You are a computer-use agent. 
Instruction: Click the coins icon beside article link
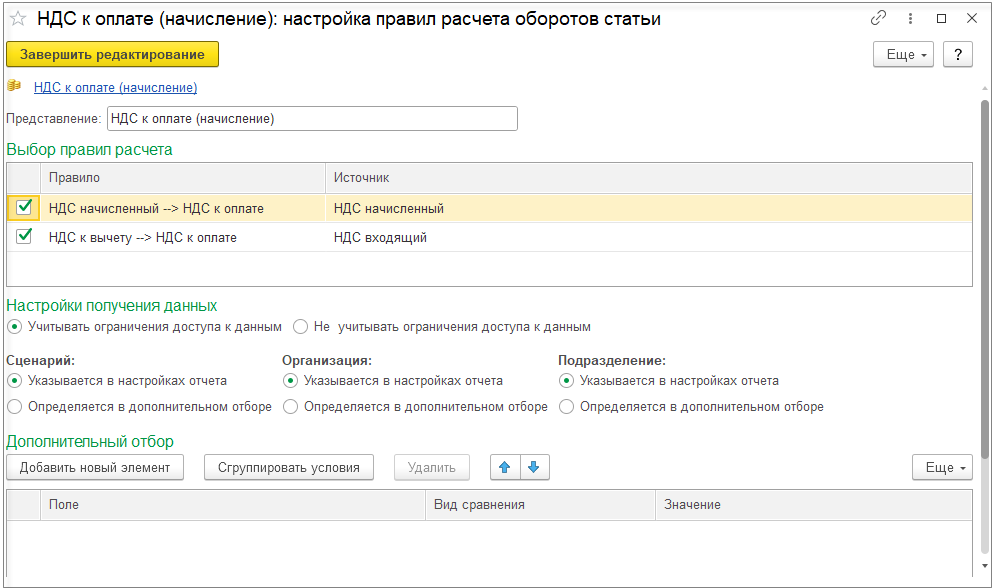point(15,88)
